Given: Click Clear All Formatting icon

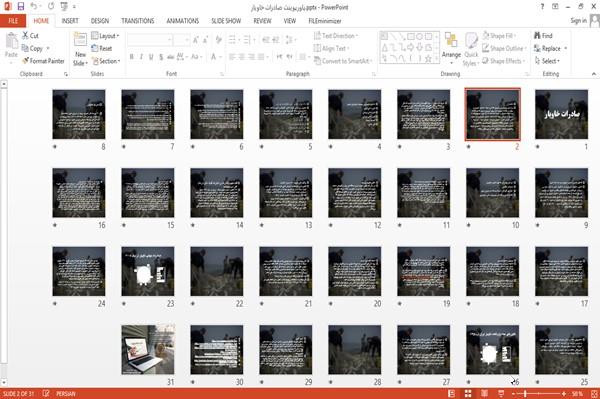Looking at the screenshot, I should 218,39.
